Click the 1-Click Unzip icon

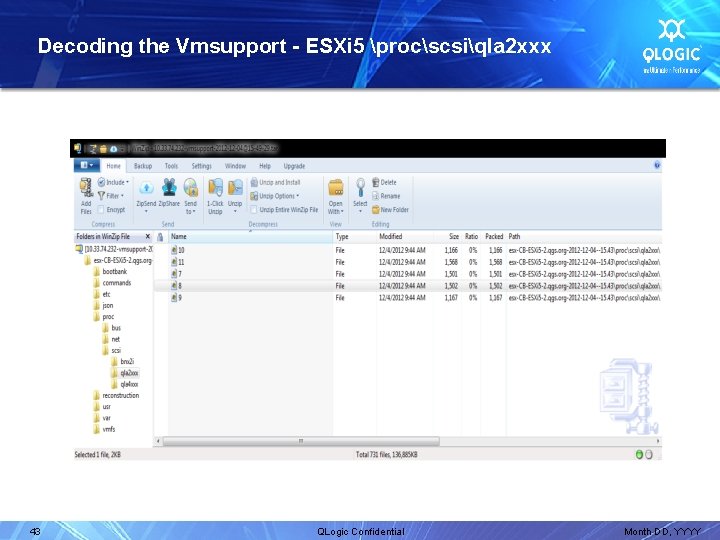215,188
